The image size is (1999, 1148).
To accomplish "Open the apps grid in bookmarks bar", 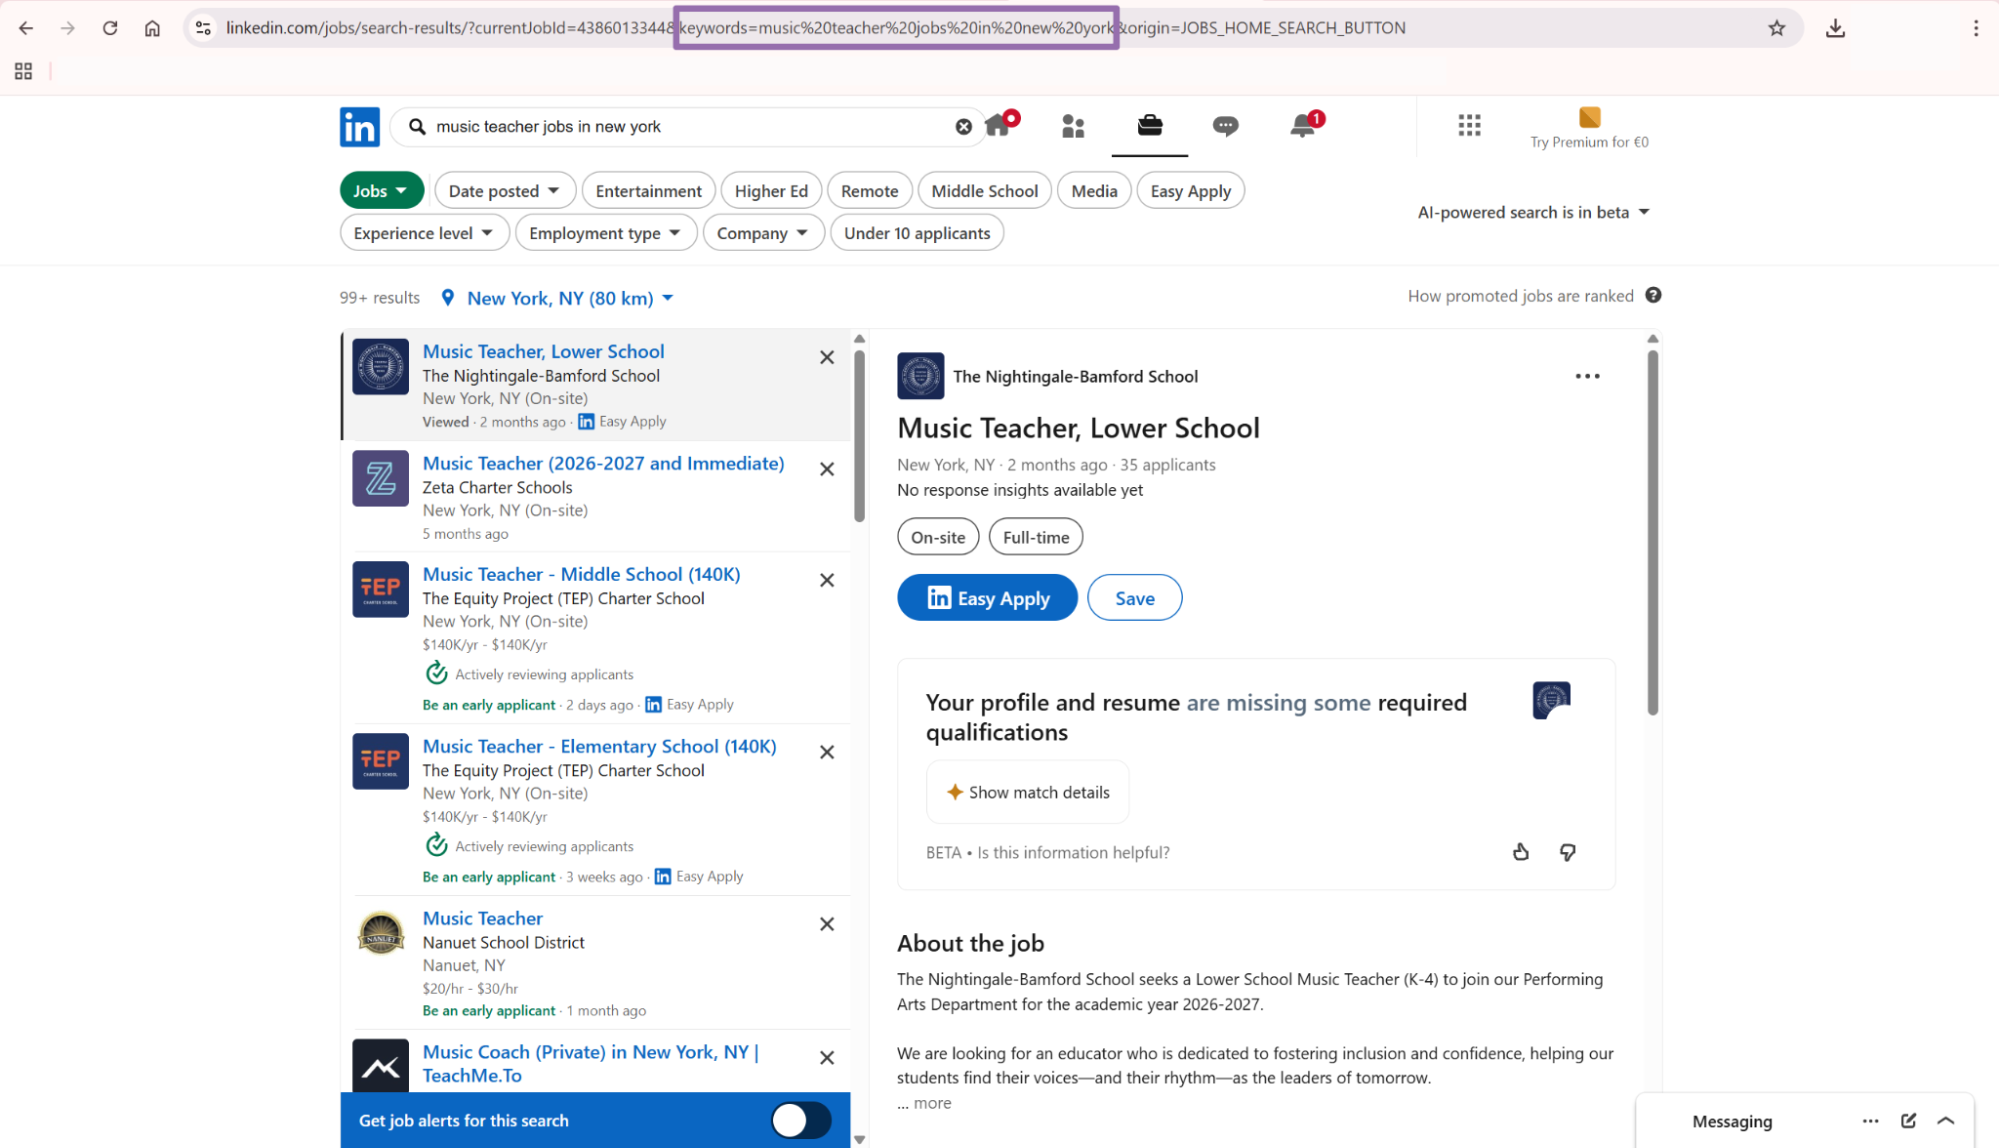I will [x=23, y=71].
